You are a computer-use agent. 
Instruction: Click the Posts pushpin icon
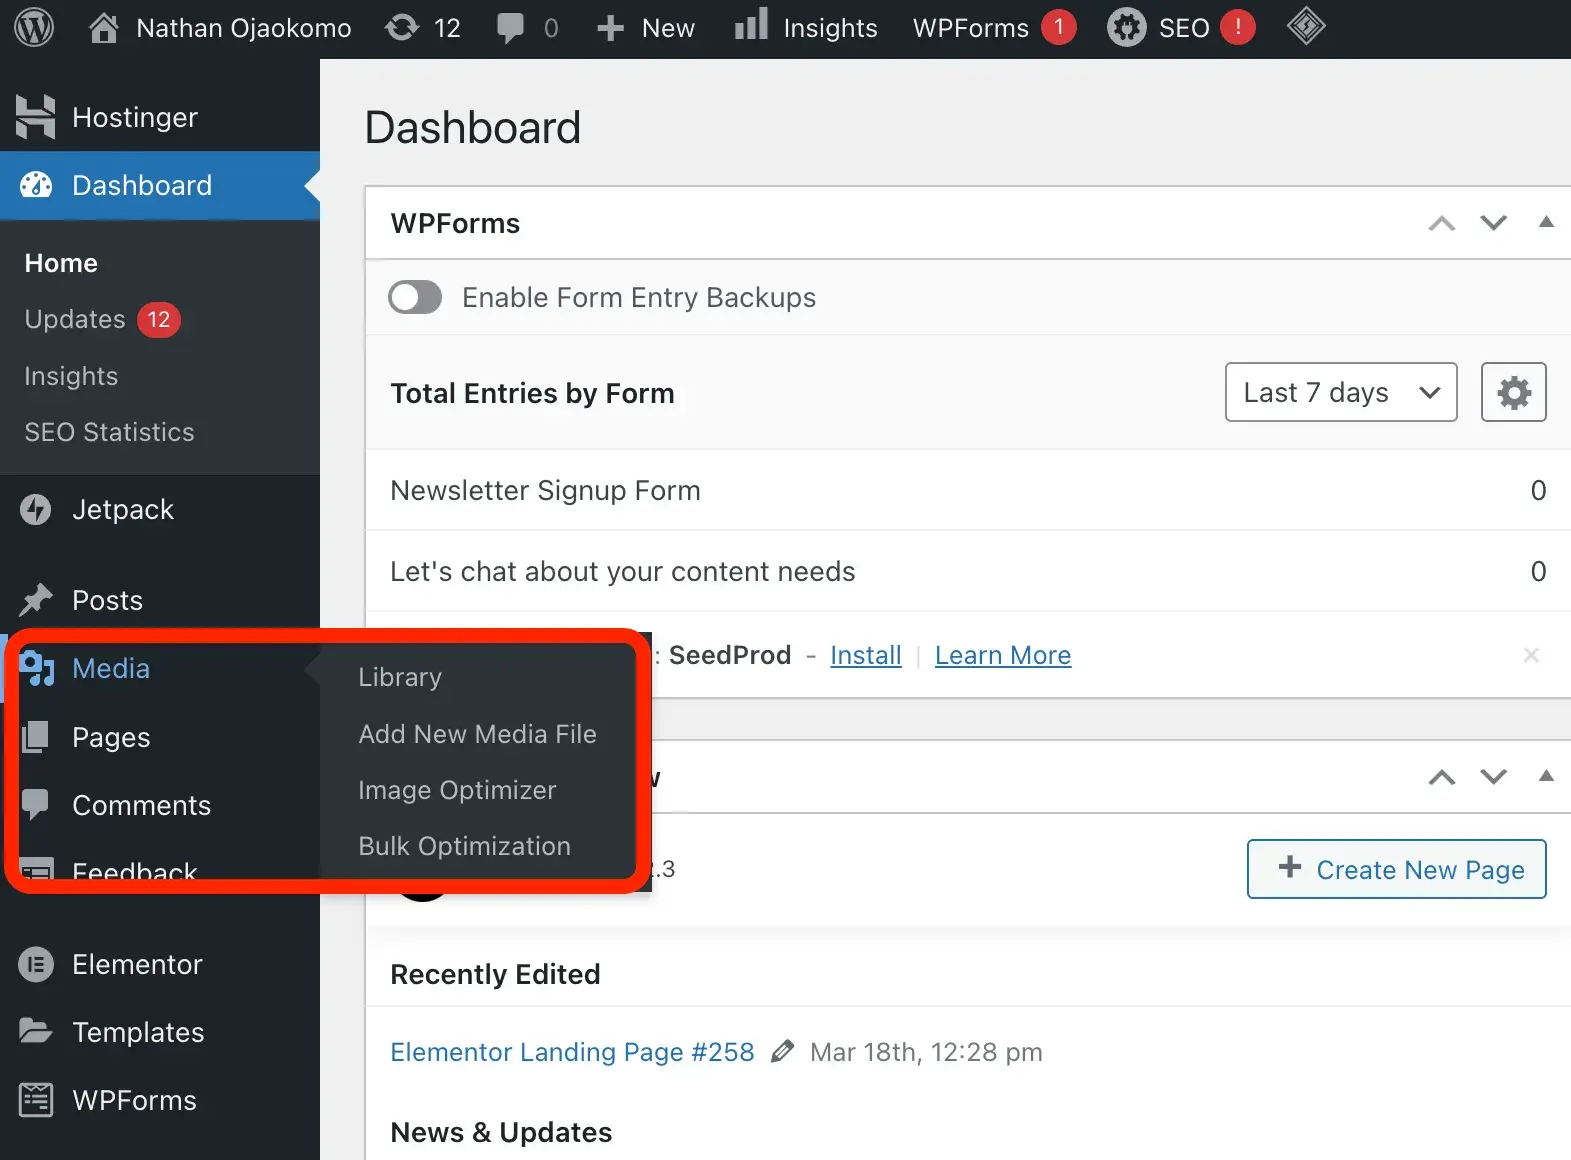(x=36, y=600)
